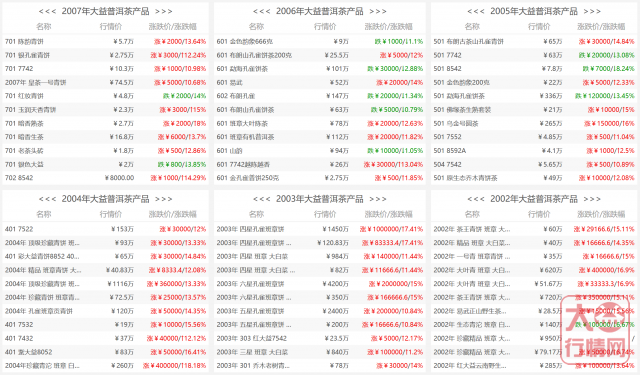Select the 602 布朗孔雀 product name

click(236, 96)
